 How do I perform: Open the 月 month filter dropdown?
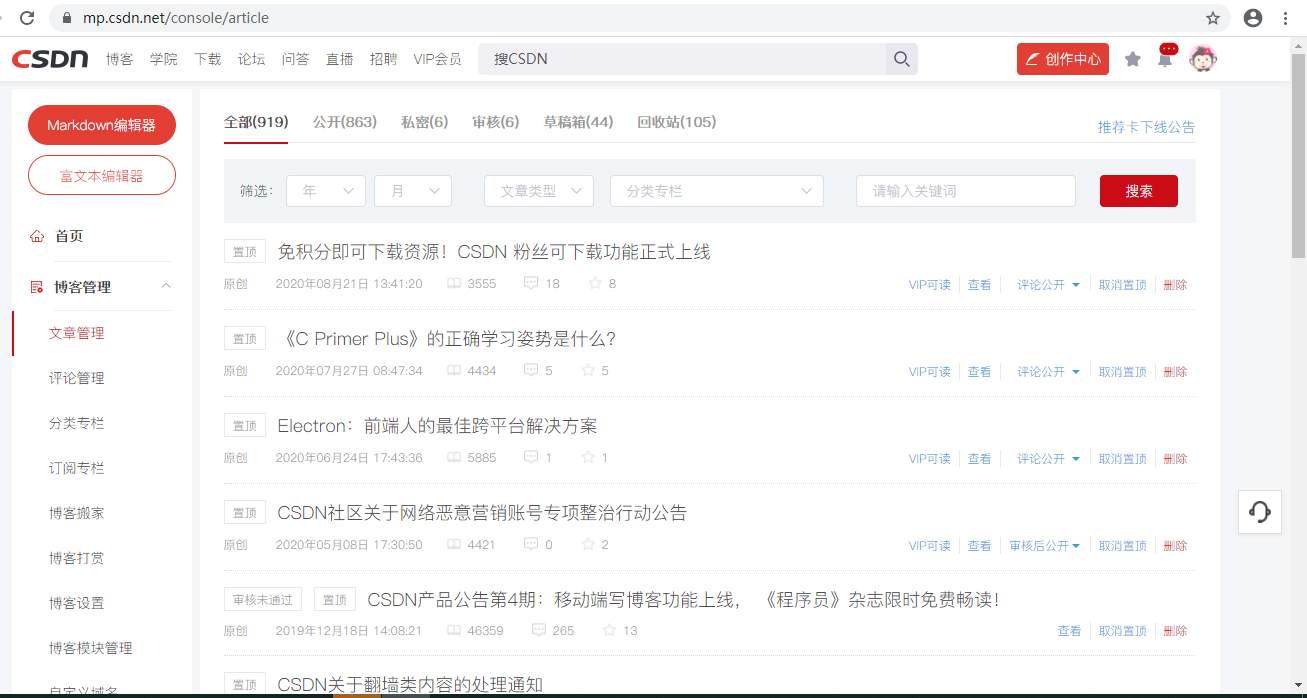click(413, 191)
